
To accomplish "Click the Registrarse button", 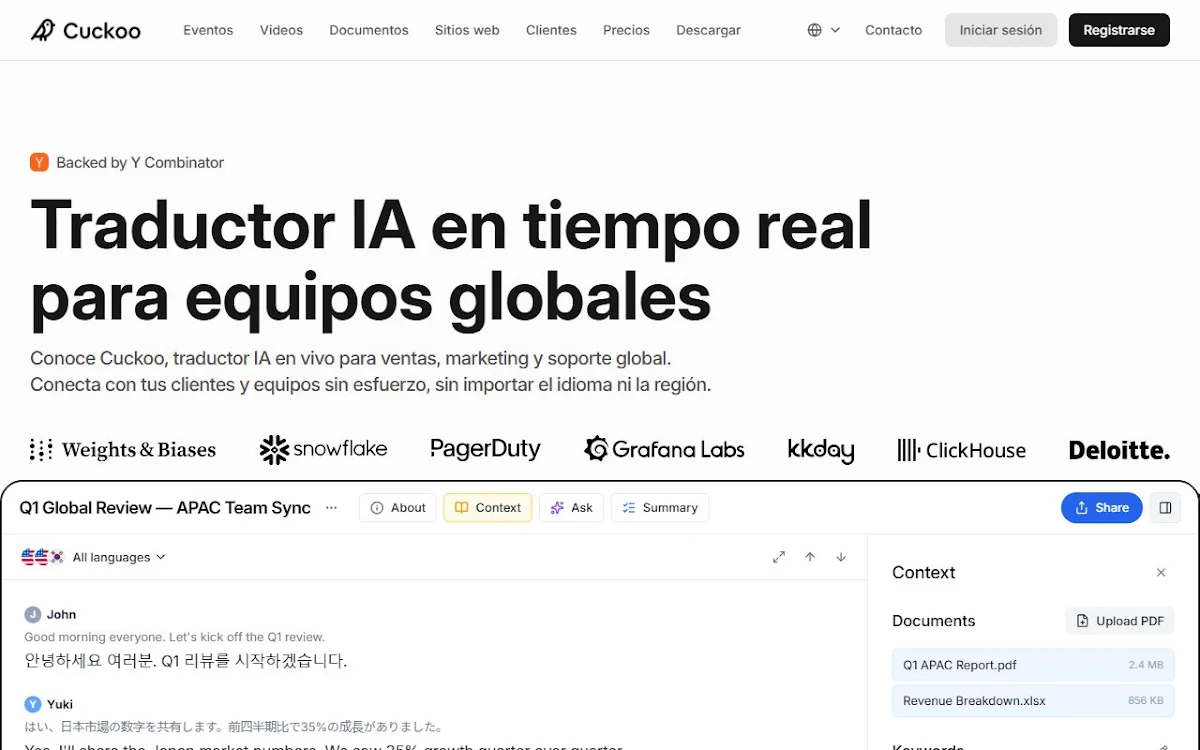I will click(1119, 30).
